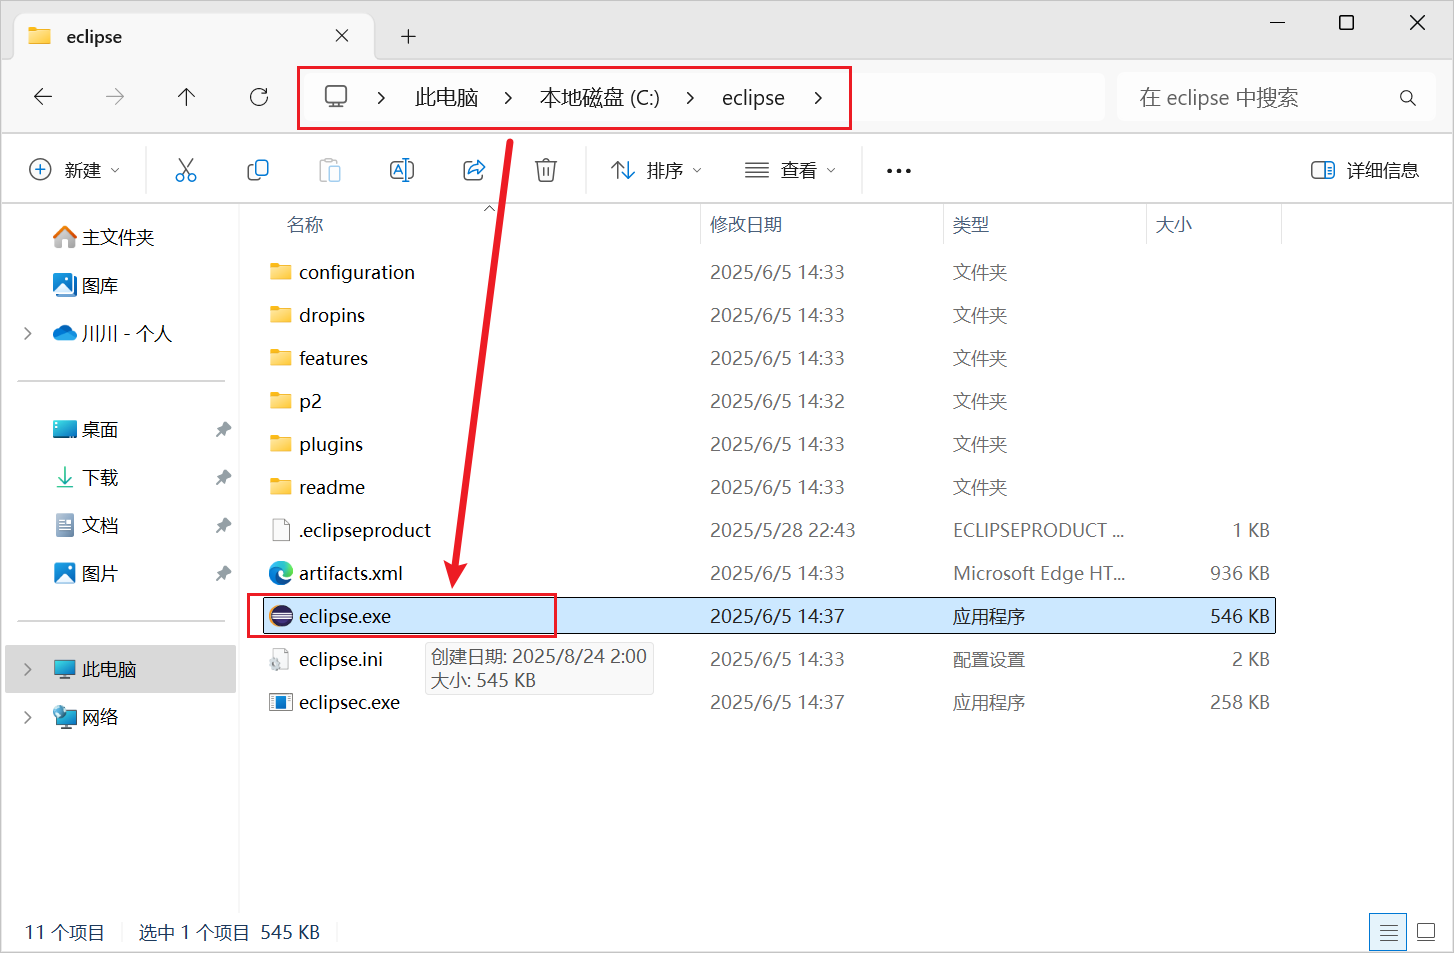Select the eclipse window tab

(195, 37)
